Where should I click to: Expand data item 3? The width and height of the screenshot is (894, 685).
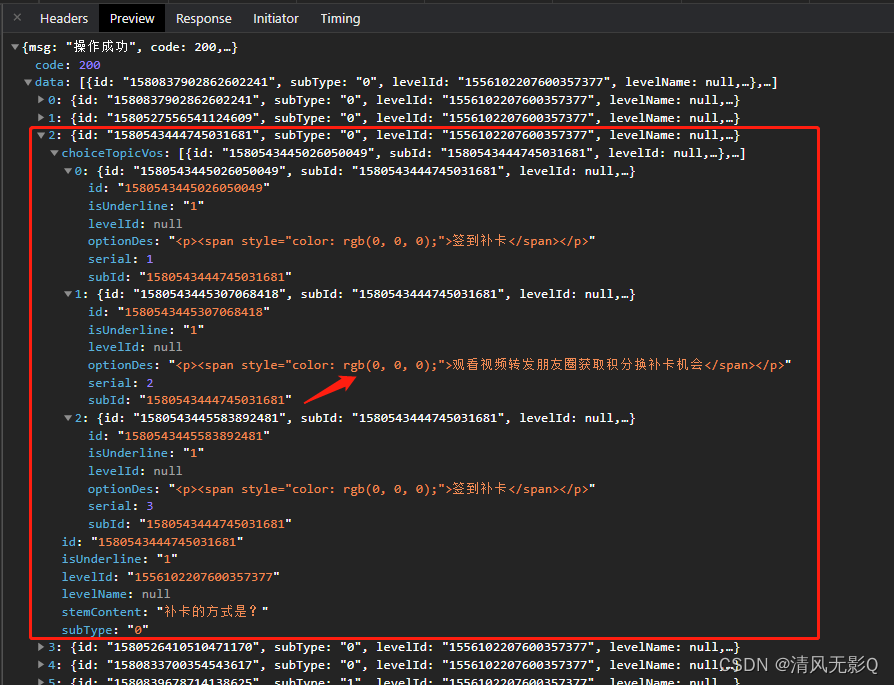(x=41, y=647)
